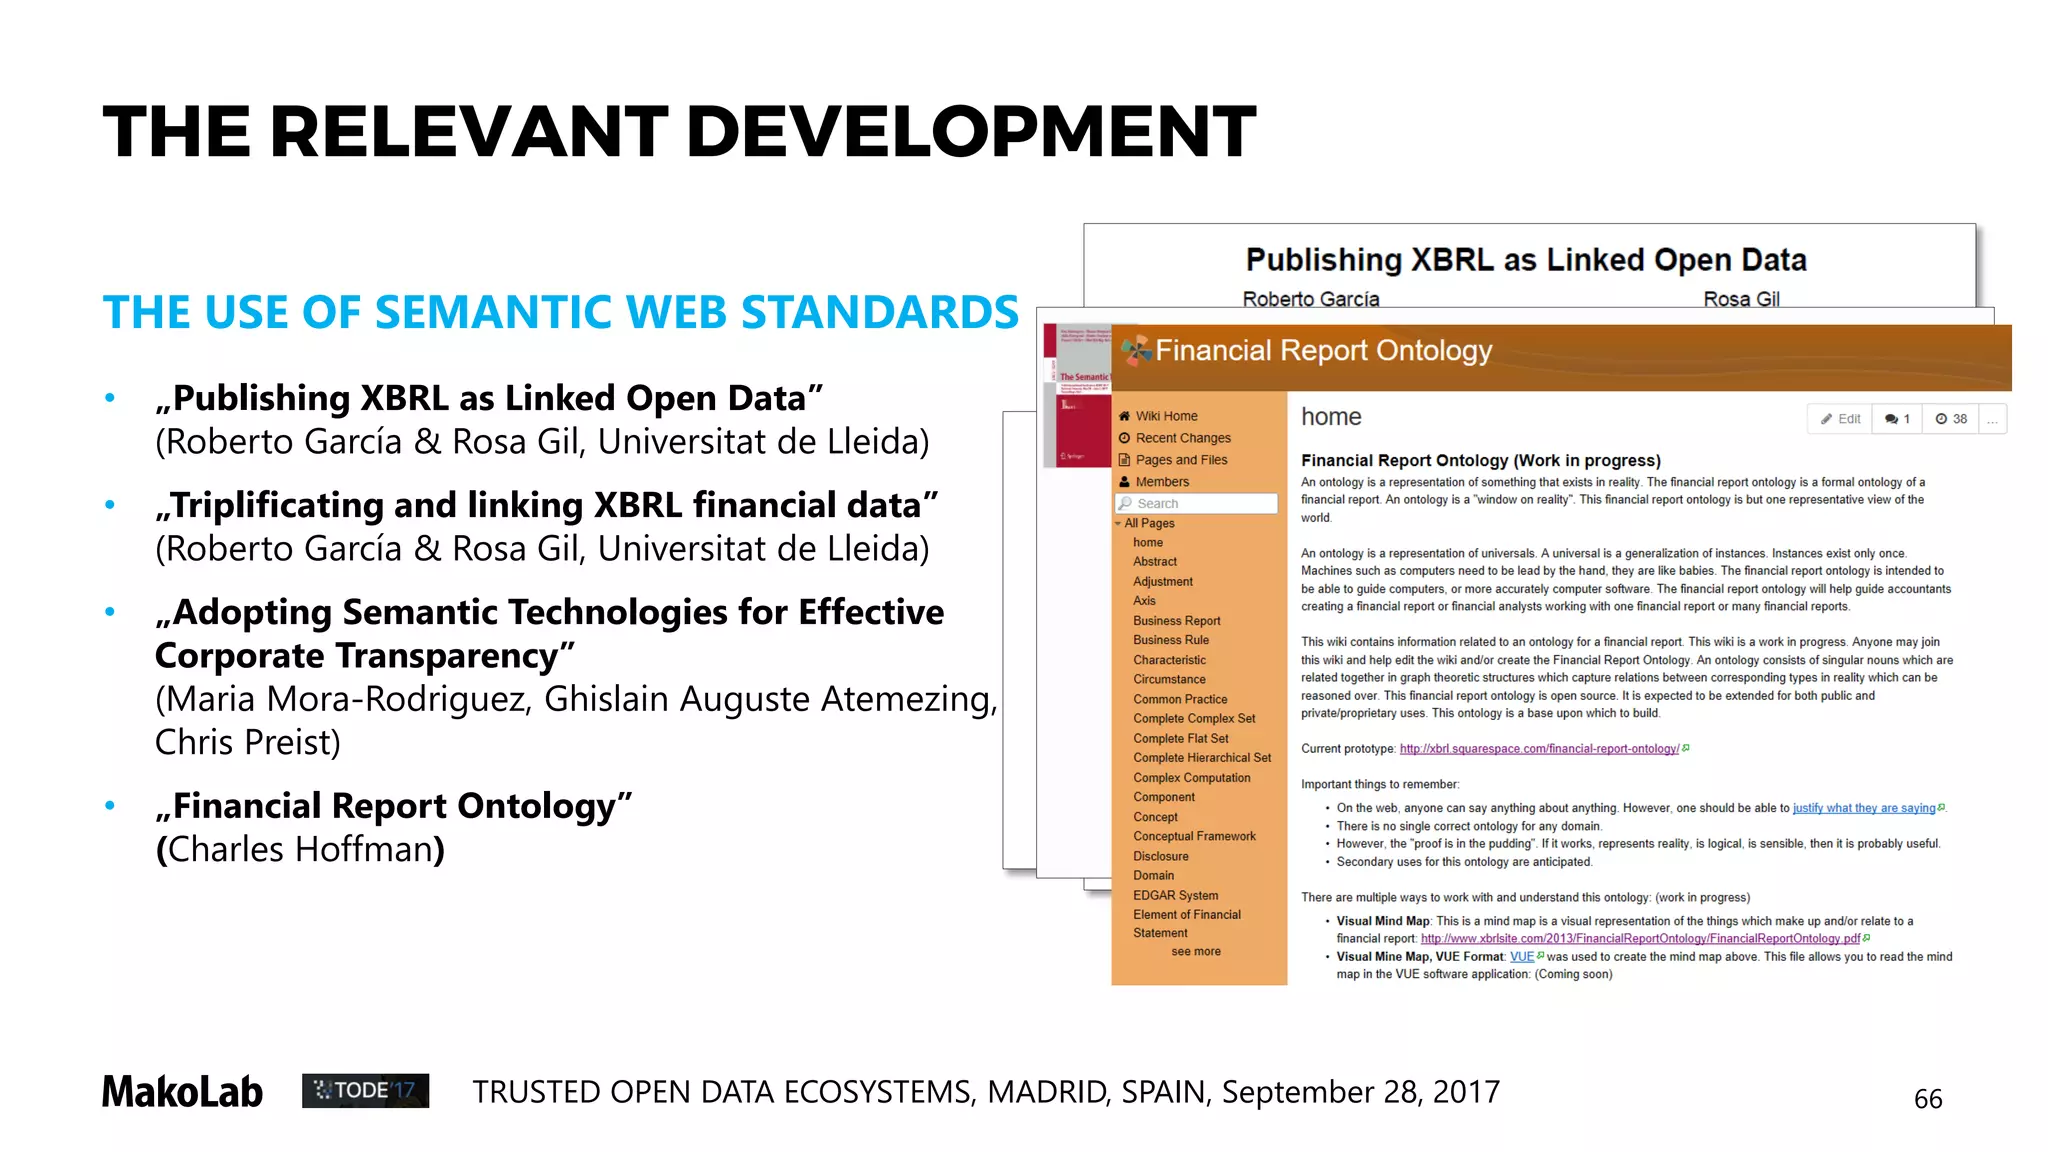The image size is (2048, 1152).
Task: Open the Disclosure page link
Action: click(x=1161, y=856)
